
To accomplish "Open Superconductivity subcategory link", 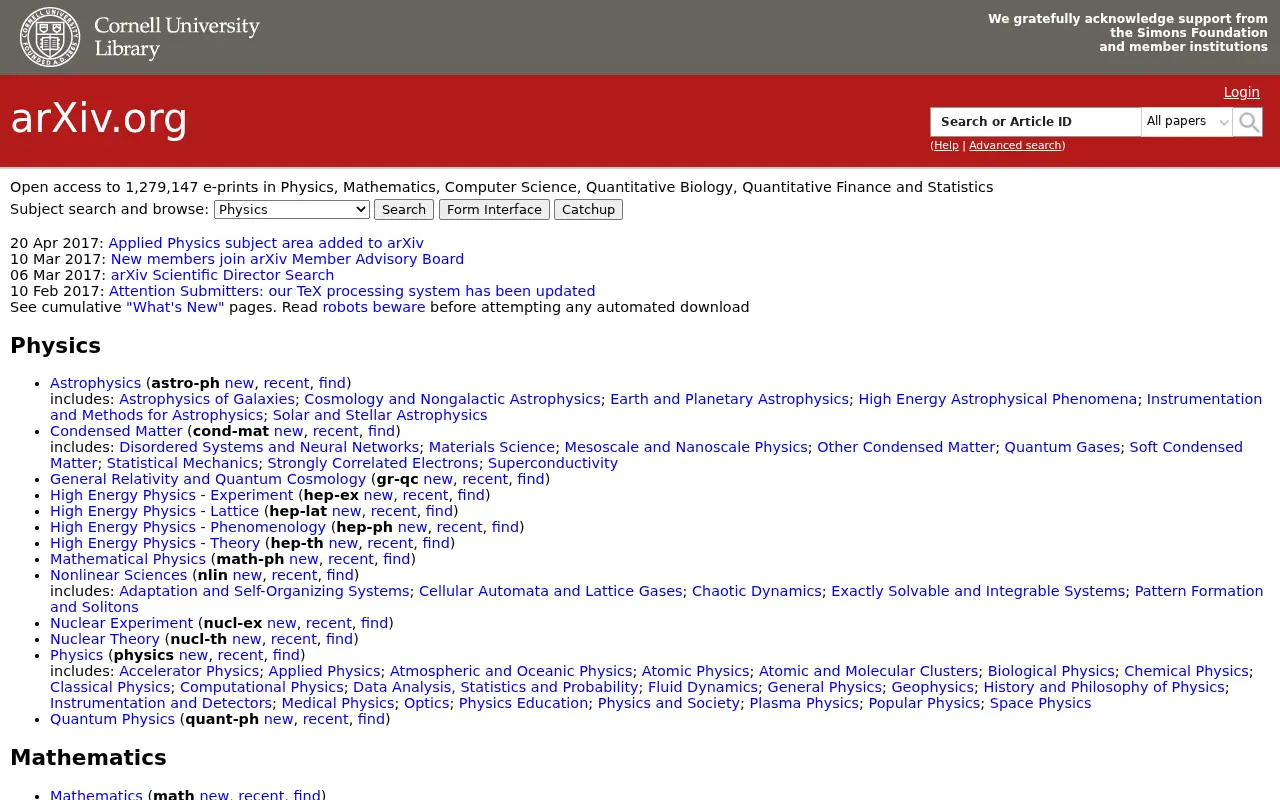I will [553, 463].
